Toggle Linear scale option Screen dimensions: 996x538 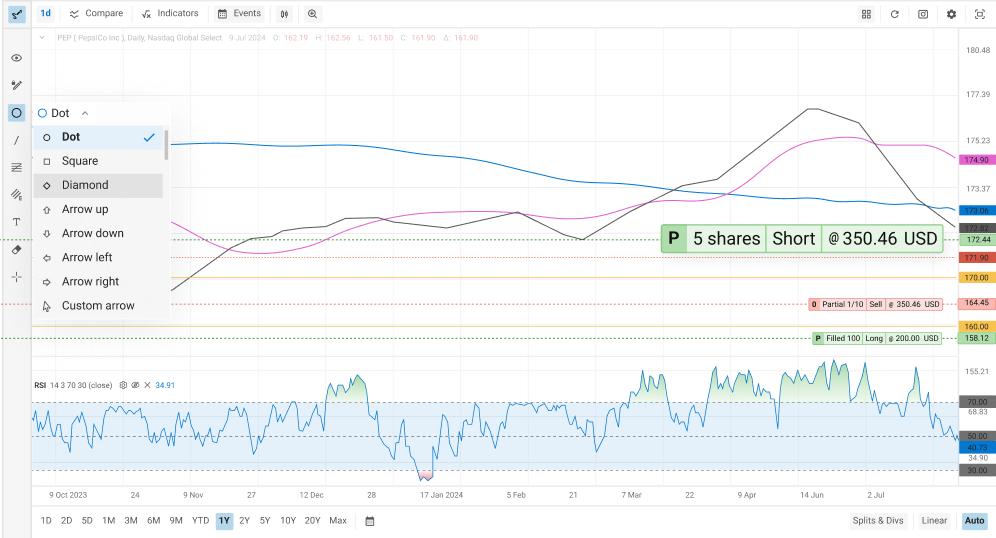tap(934, 521)
